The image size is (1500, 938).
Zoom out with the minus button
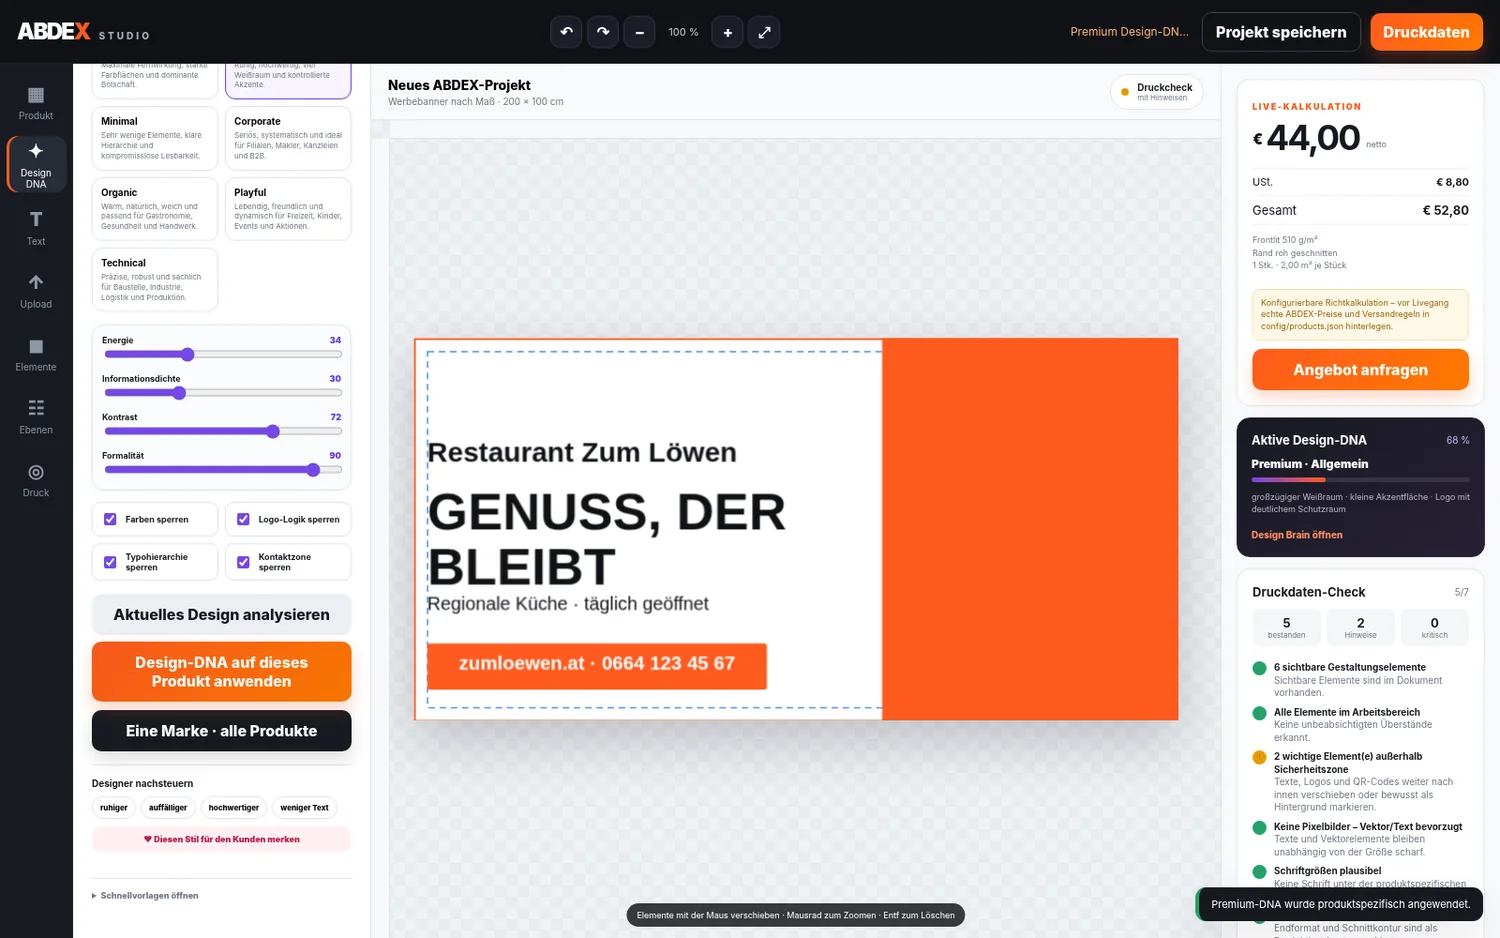[640, 32]
